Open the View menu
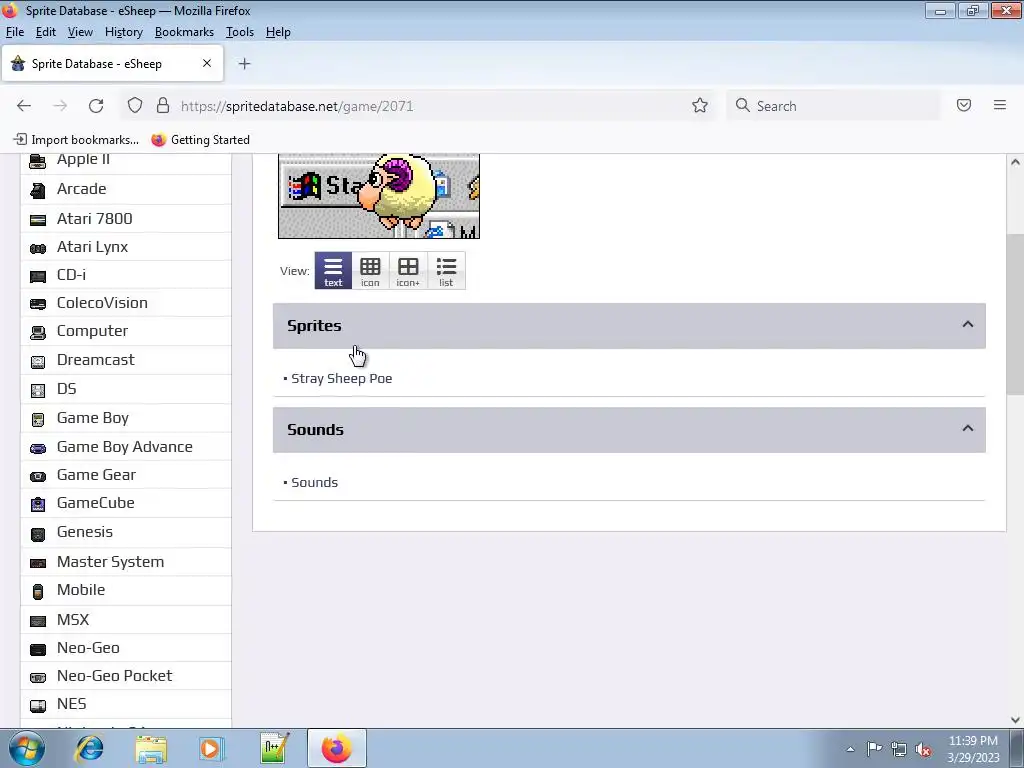 coord(80,32)
